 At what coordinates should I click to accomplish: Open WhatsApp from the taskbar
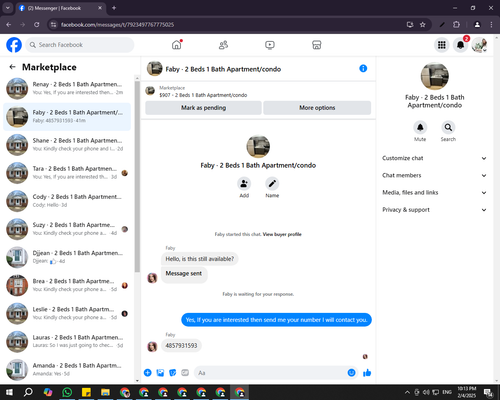[x=67, y=392]
